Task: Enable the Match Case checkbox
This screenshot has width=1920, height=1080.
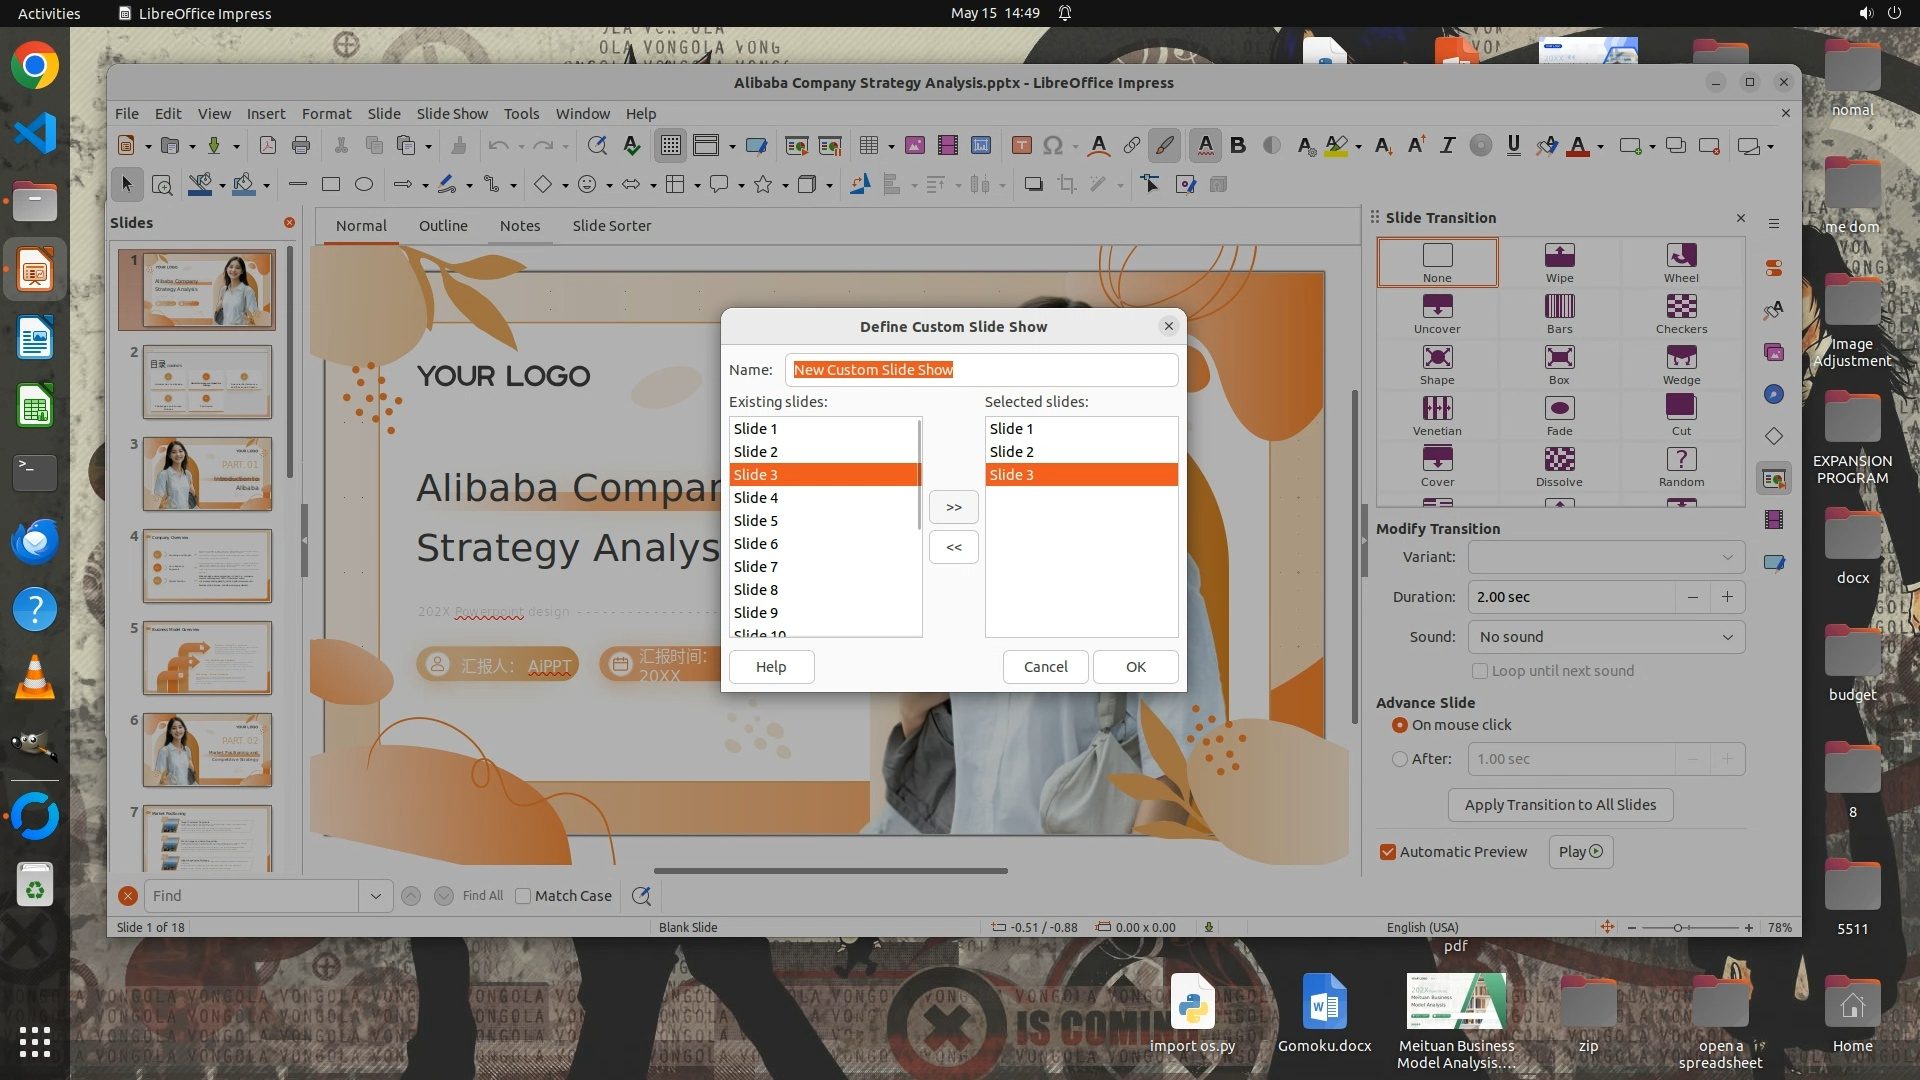Action: tap(523, 896)
